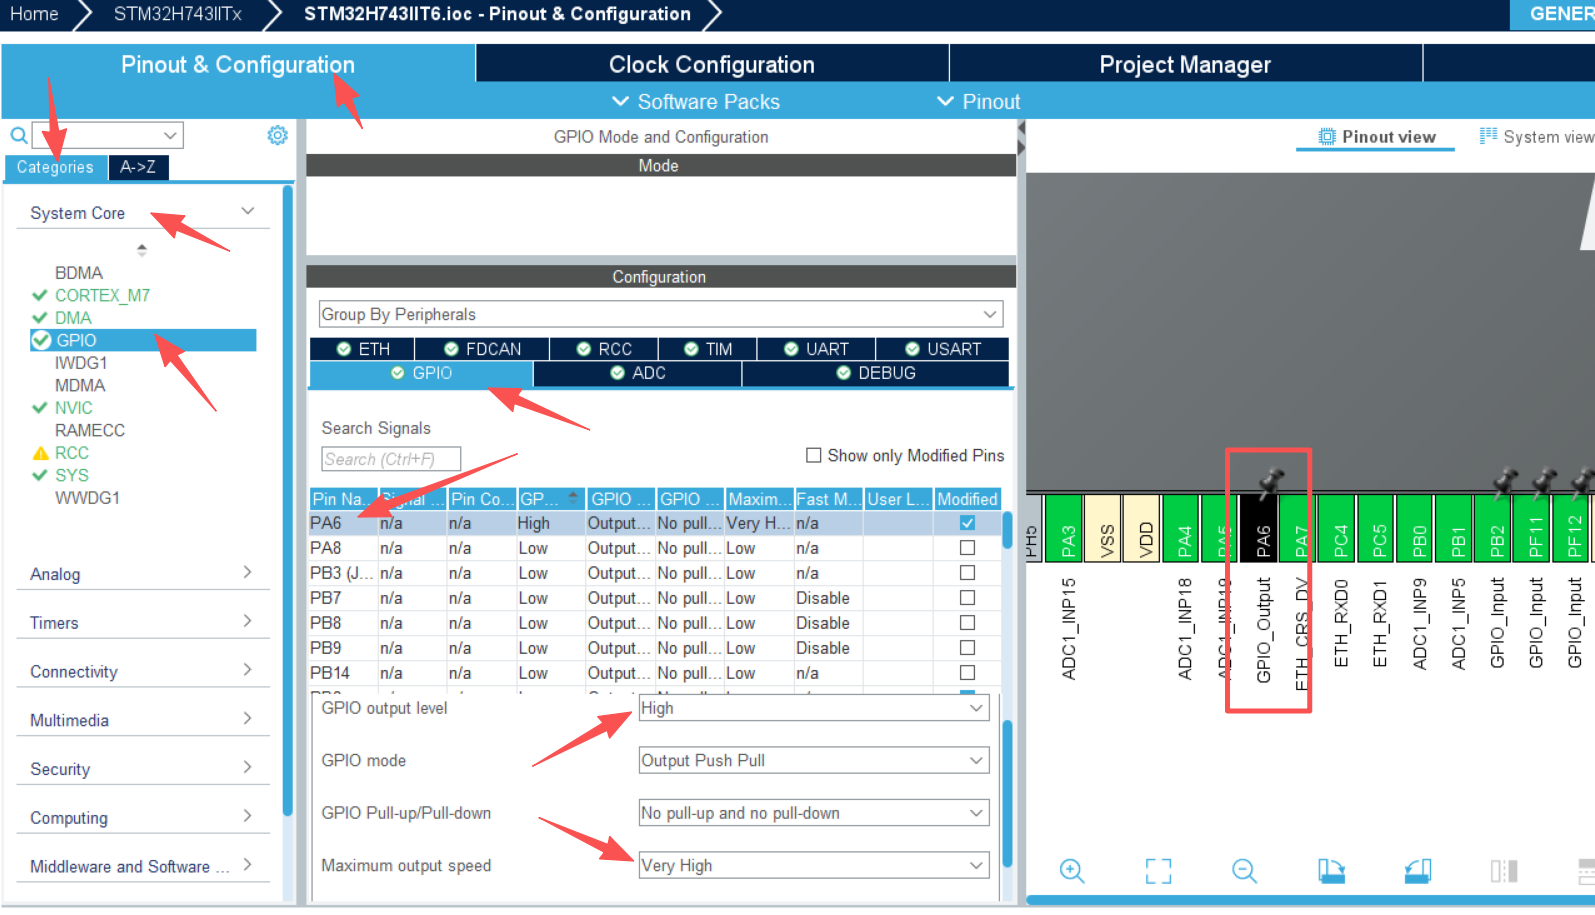Open the Project Manager tab
This screenshot has height=915, width=1595.
pos(1184,65)
